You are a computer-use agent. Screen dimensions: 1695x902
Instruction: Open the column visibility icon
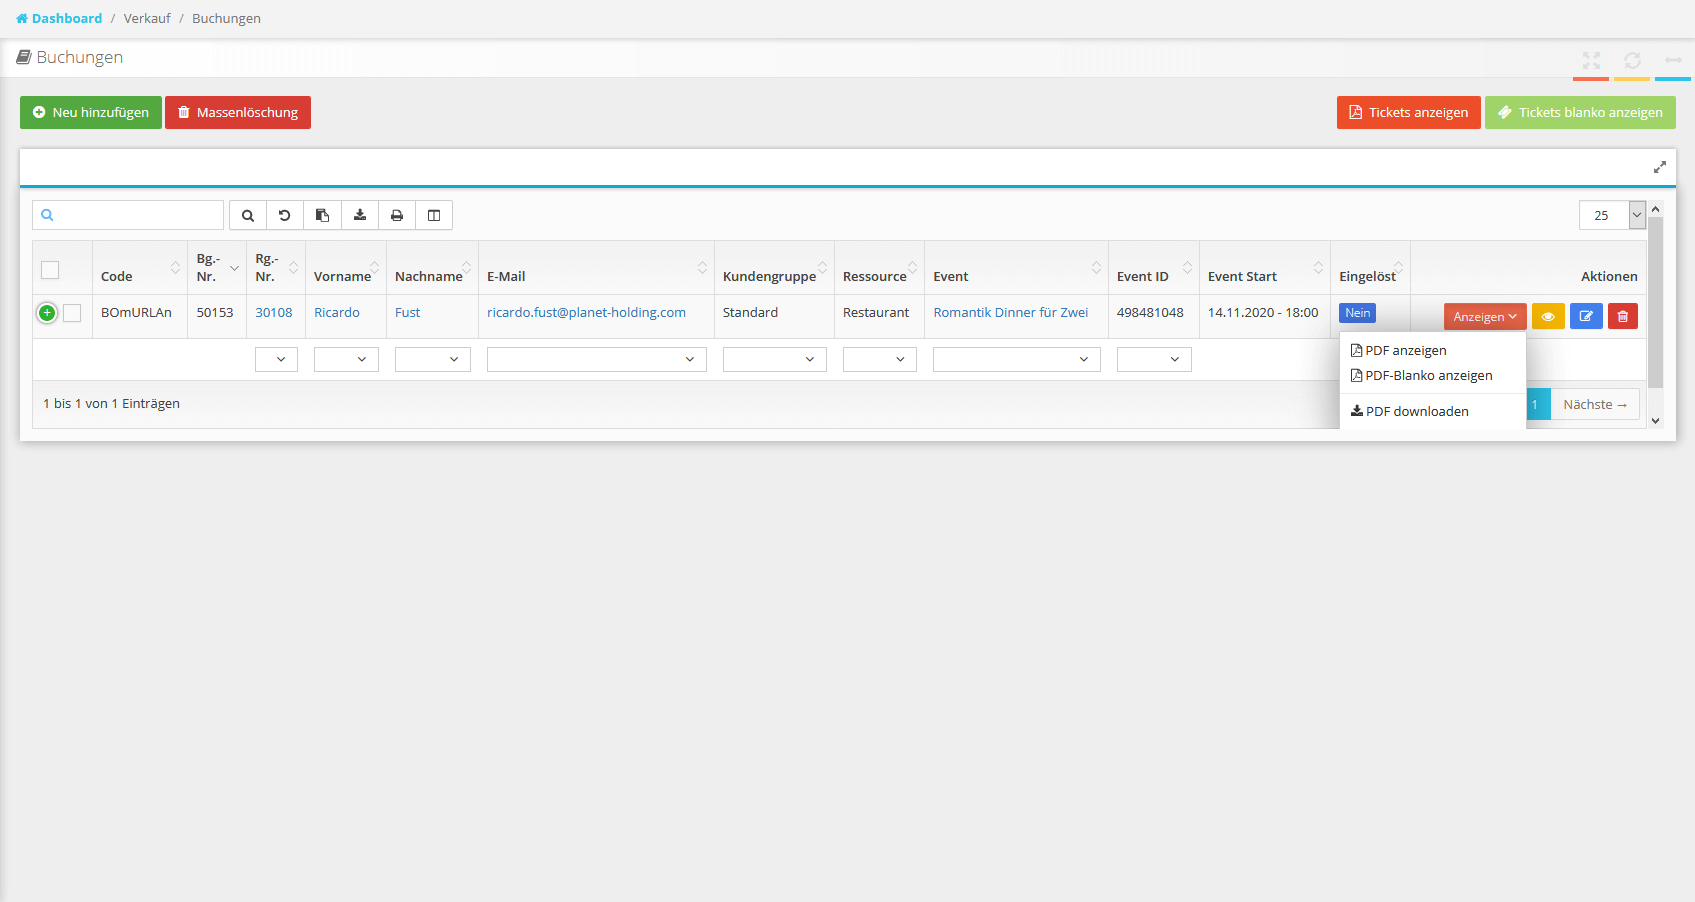(434, 215)
